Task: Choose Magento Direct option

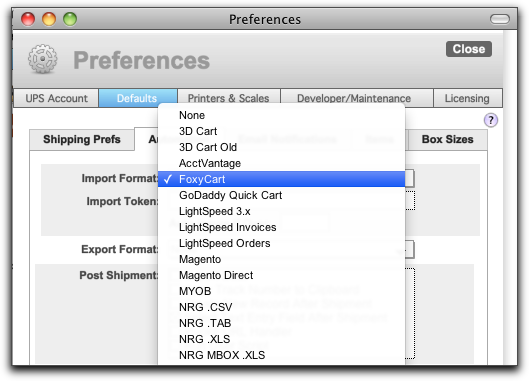Action: 281,275
